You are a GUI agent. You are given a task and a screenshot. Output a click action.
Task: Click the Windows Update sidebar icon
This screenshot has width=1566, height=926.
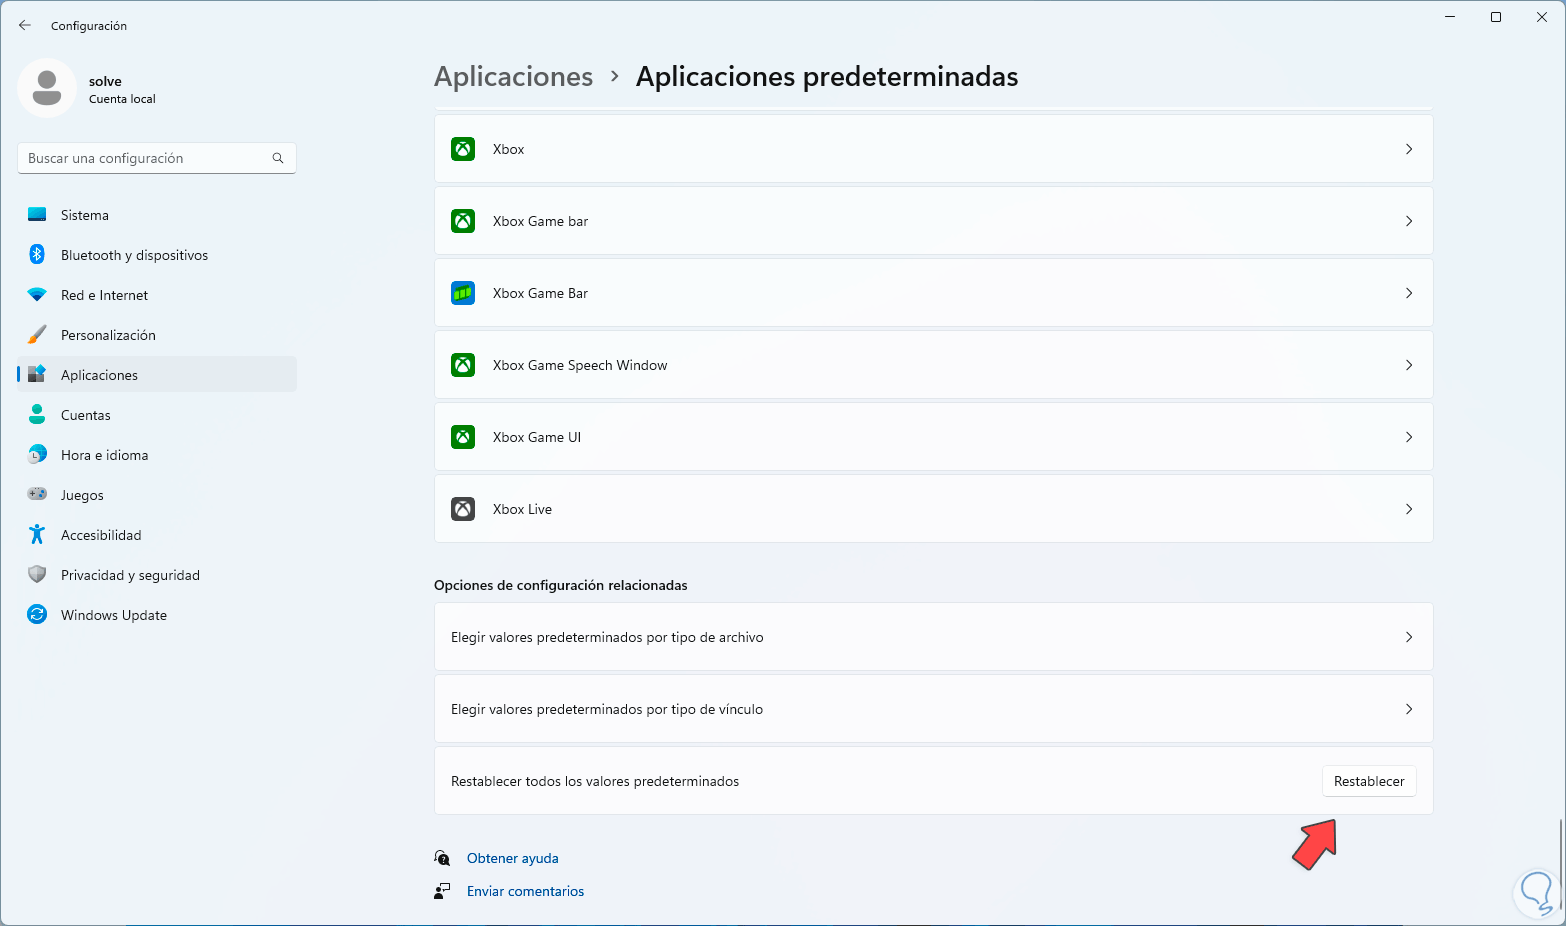point(37,615)
